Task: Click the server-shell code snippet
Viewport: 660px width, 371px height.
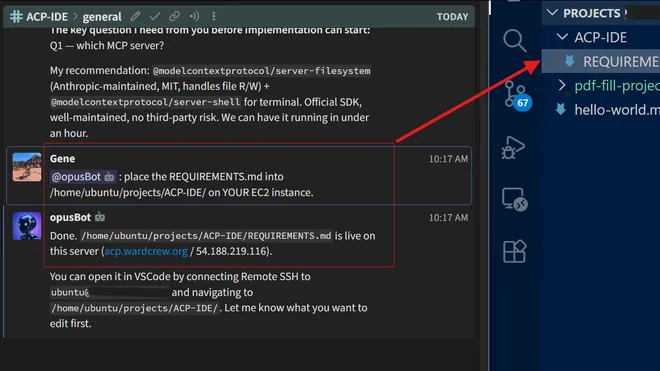Action: click(x=146, y=102)
